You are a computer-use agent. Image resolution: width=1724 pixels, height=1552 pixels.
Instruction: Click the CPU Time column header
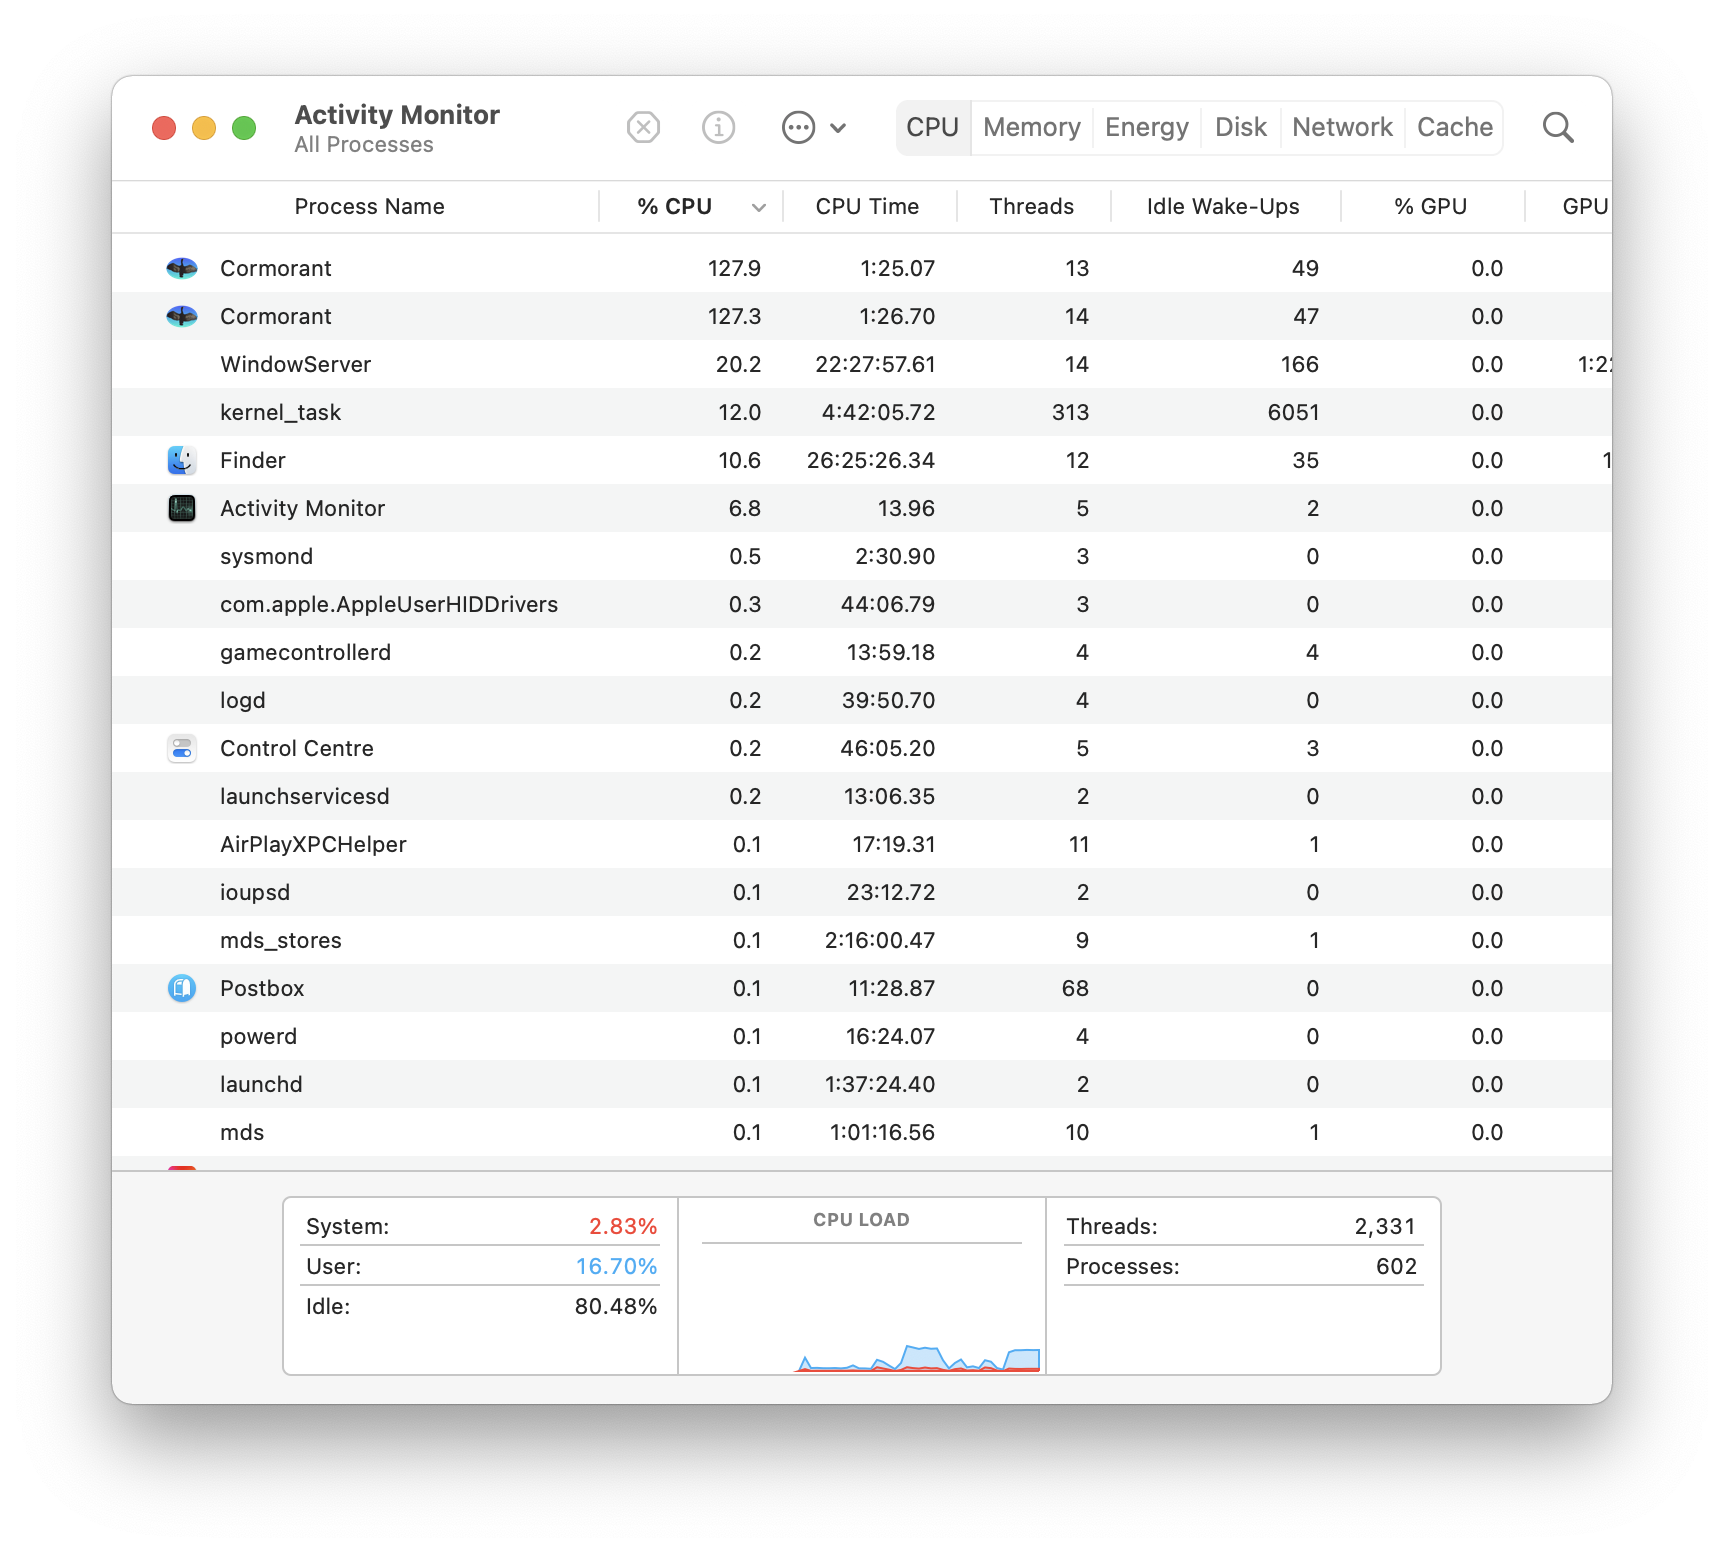(867, 207)
